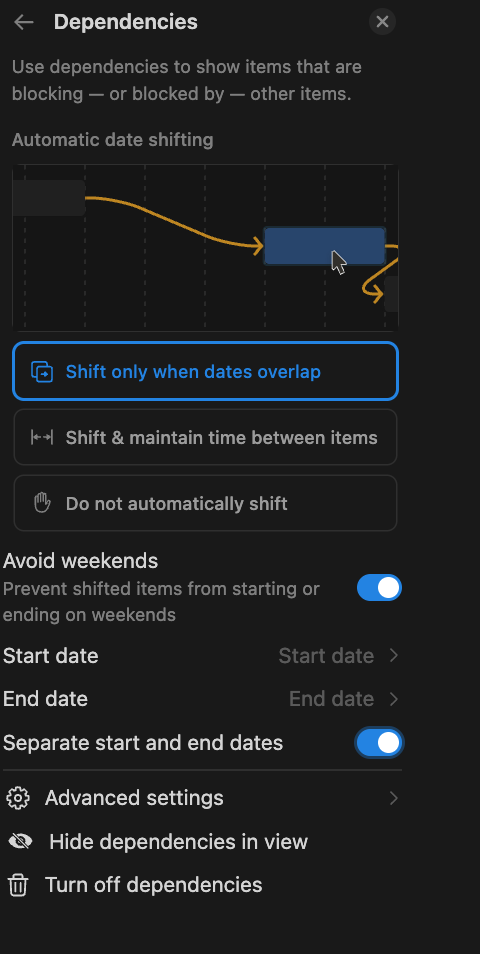Click the hand icon for Do not automatically shift
This screenshot has height=954, width=480.
pyautogui.click(x=42, y=503)
